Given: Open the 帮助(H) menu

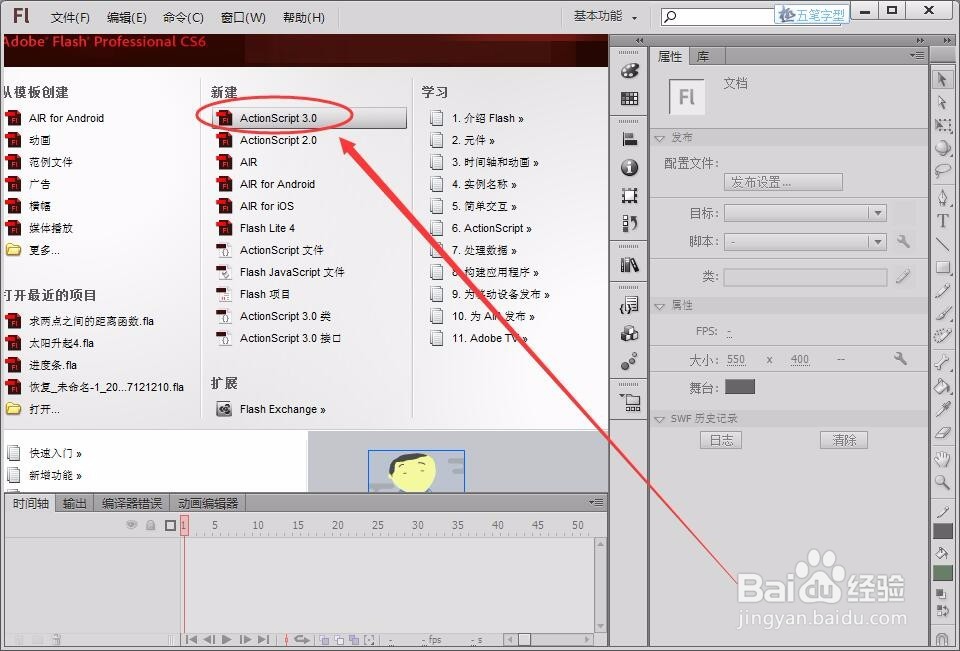Looking at the screenshot, I should (304, 17).
